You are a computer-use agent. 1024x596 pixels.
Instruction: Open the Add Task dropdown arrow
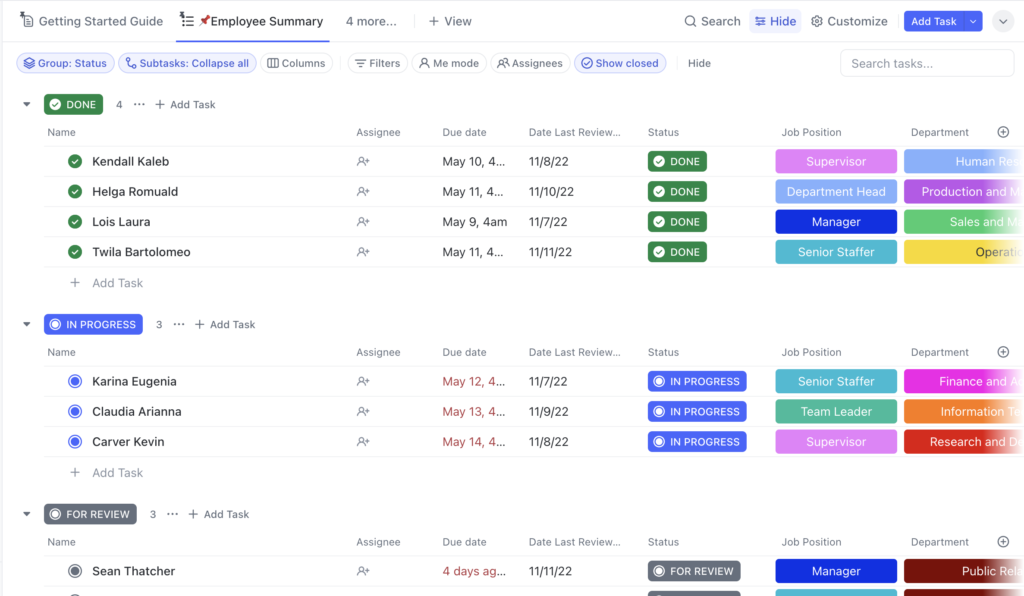coord(973,21)
